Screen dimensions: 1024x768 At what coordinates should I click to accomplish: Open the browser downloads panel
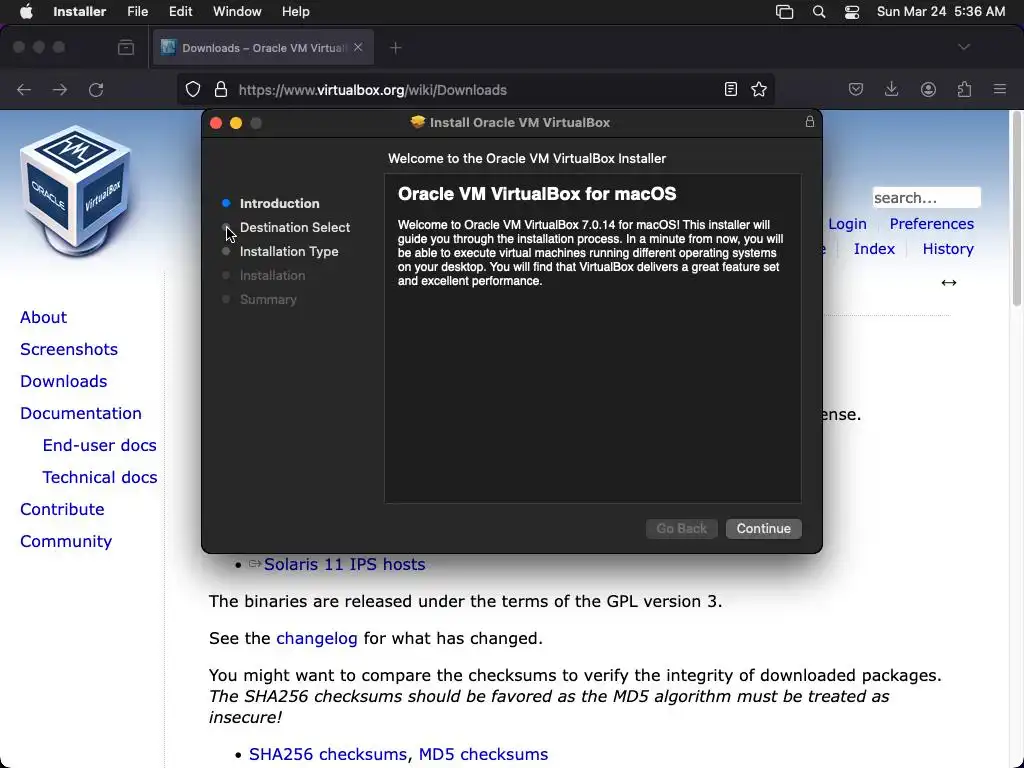tap(891, 89)
